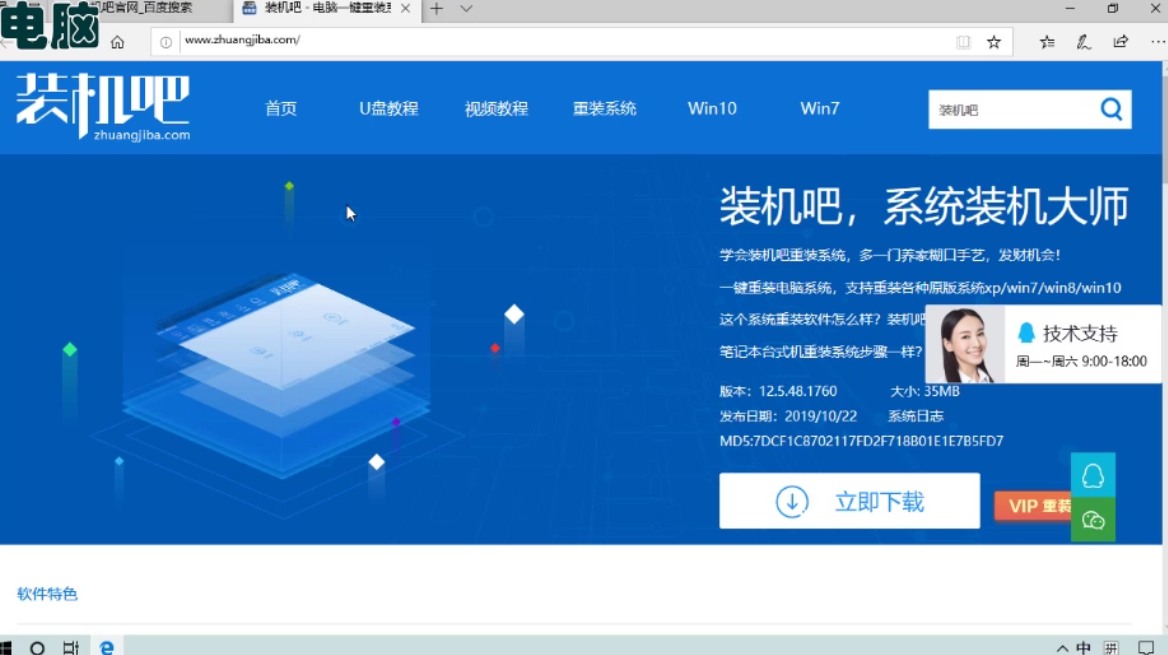
Task: Close the 装机吧 tab
Action: [x=405, y=8]
